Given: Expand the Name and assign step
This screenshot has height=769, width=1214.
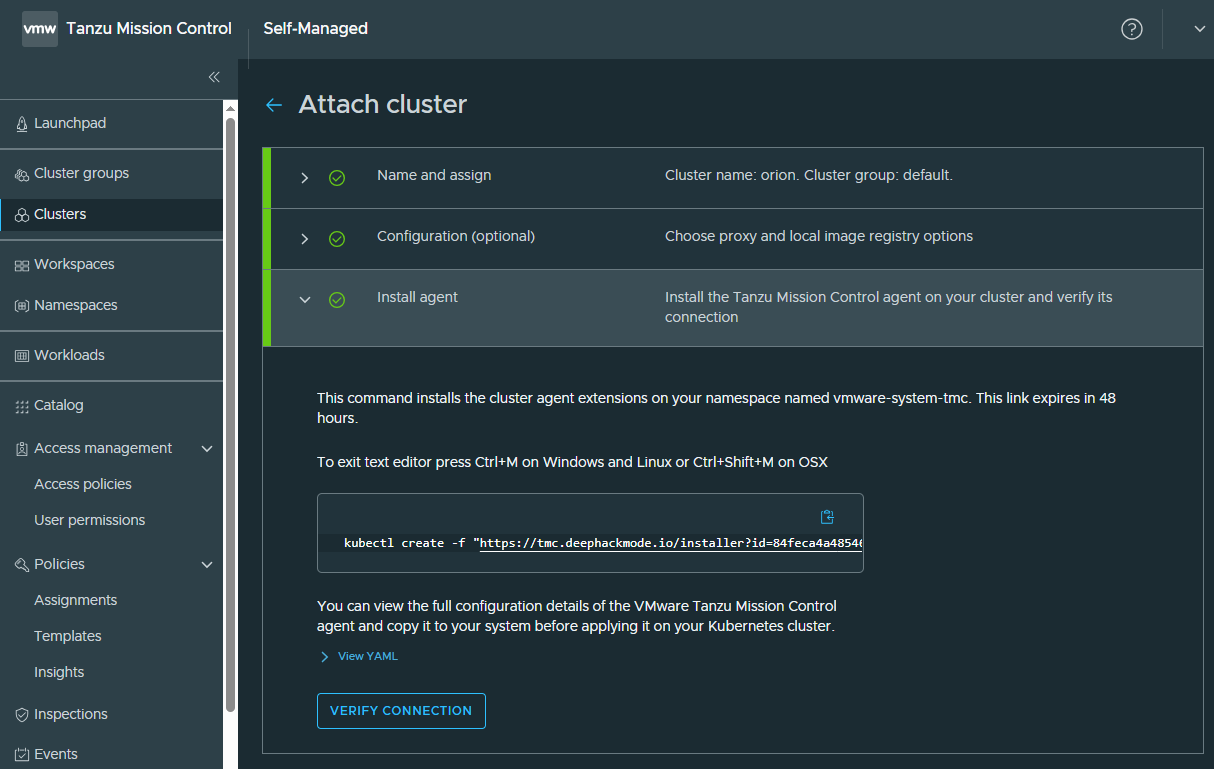Looking at the screenshot, I should 305,178.
